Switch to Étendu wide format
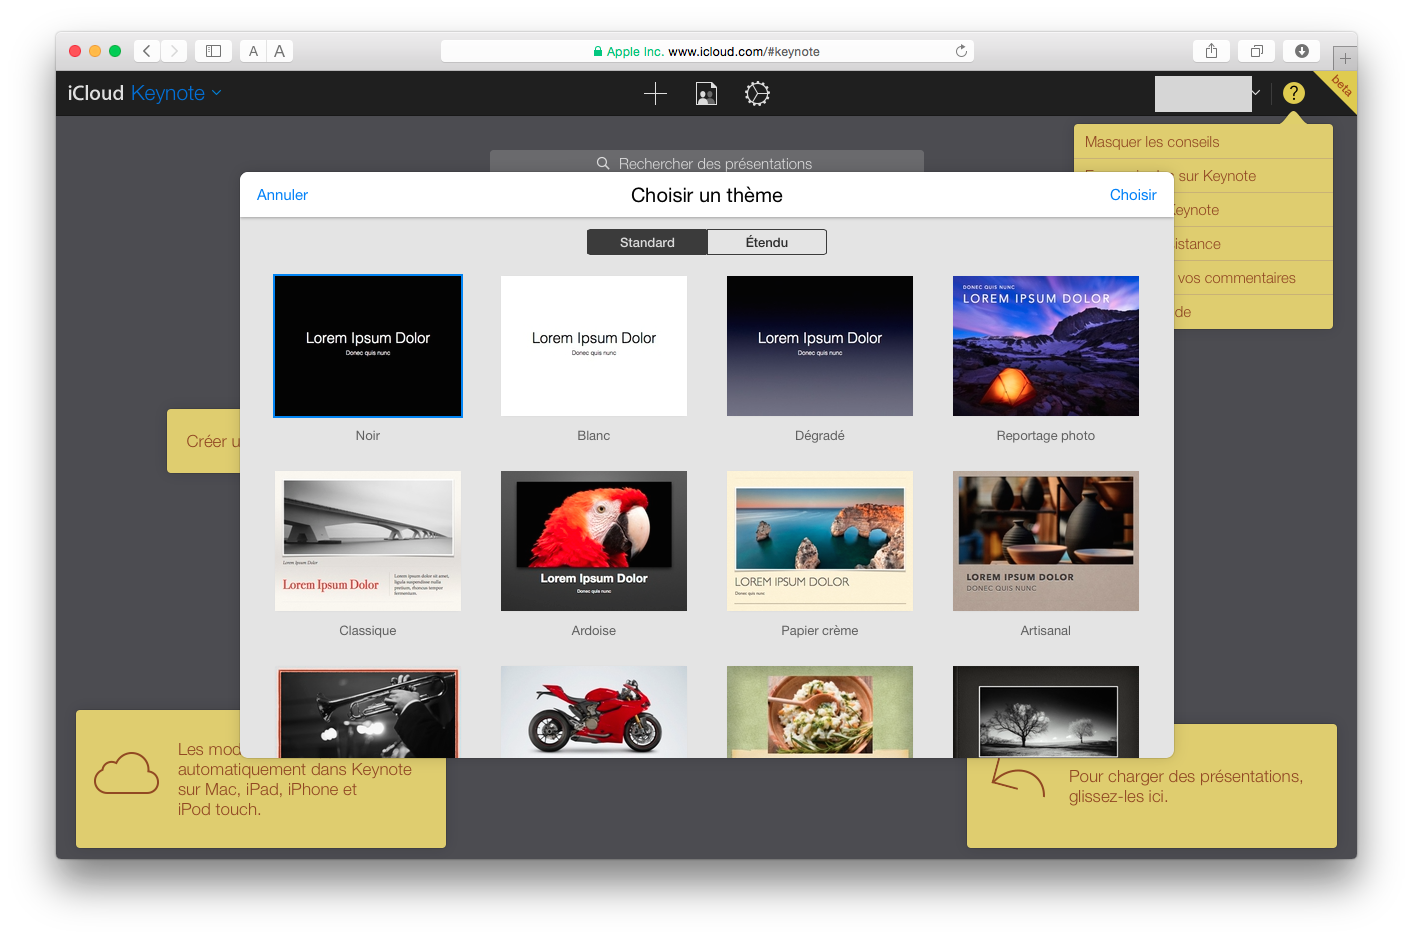1413x939 pixels. [767, 242]
